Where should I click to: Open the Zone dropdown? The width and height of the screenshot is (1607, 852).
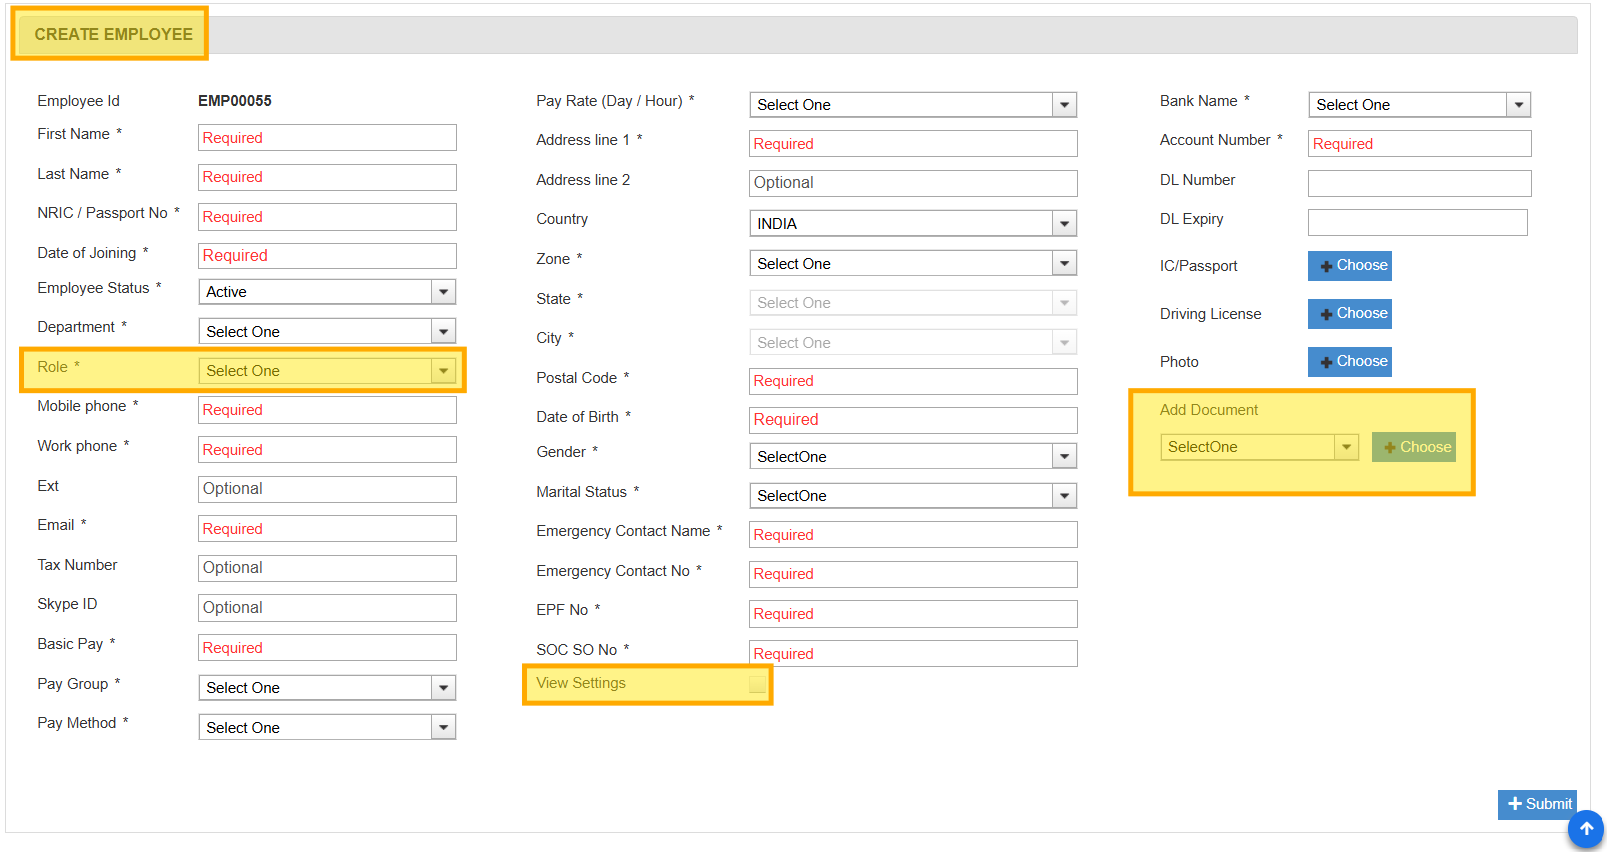913,263
